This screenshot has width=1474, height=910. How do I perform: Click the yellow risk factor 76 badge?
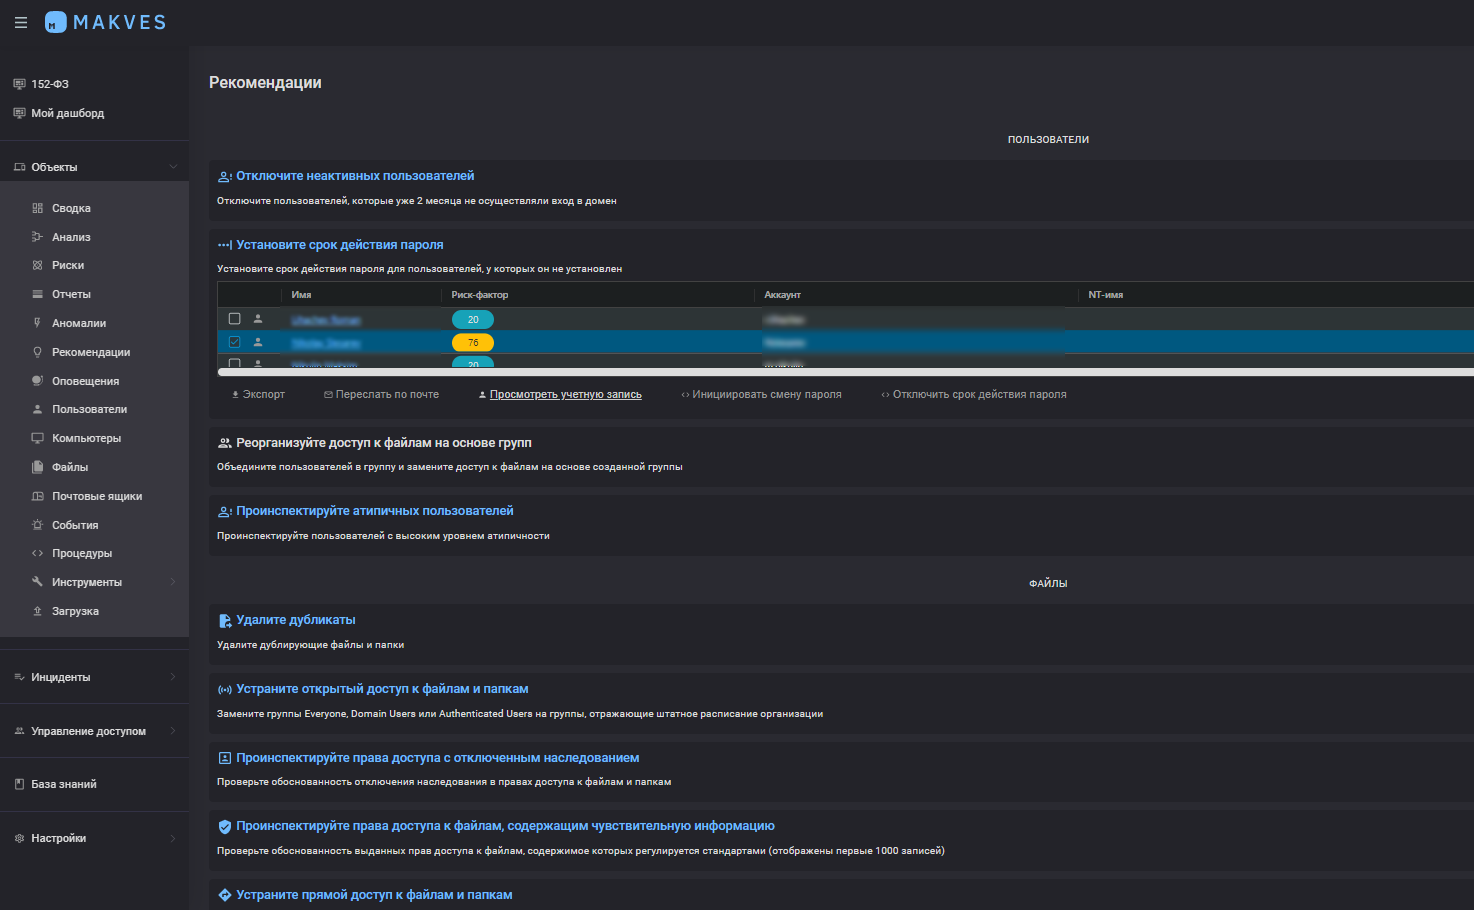[x=473, y=343]
